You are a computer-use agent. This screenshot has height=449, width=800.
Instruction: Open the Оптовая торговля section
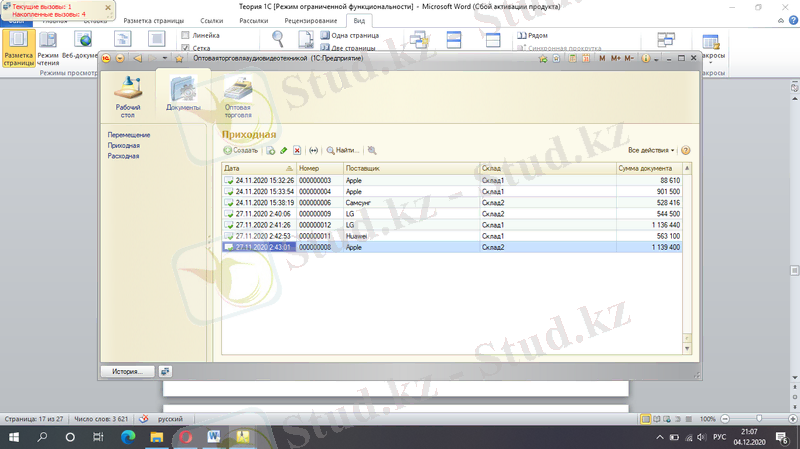coord(238,97)
